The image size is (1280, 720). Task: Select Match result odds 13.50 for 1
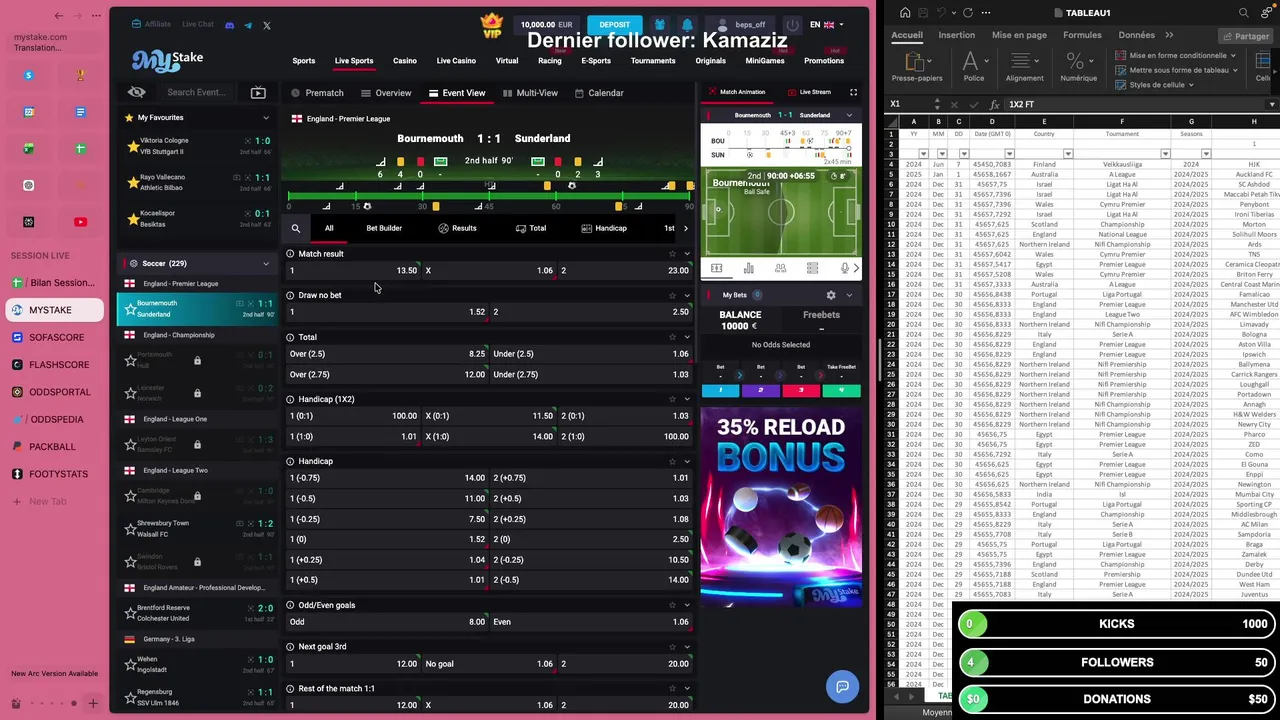[x=355, y=270]
